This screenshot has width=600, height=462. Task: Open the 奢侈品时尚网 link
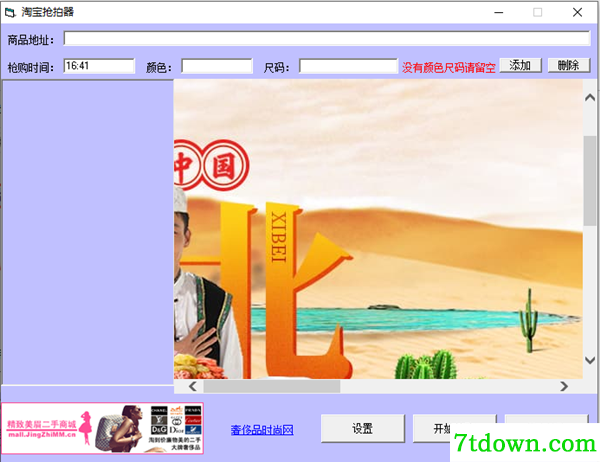(x=262, y=430)
